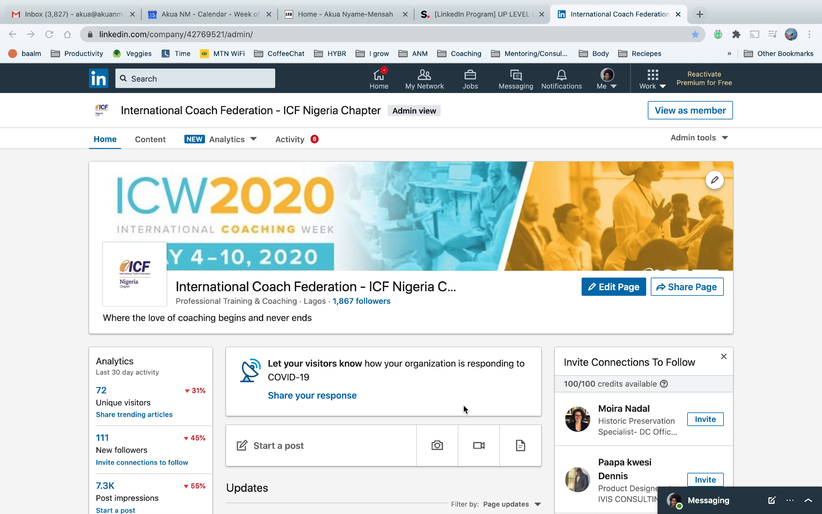Open Other Bookmarks folder
822x514 pixels.
click(x=778, y=53)
